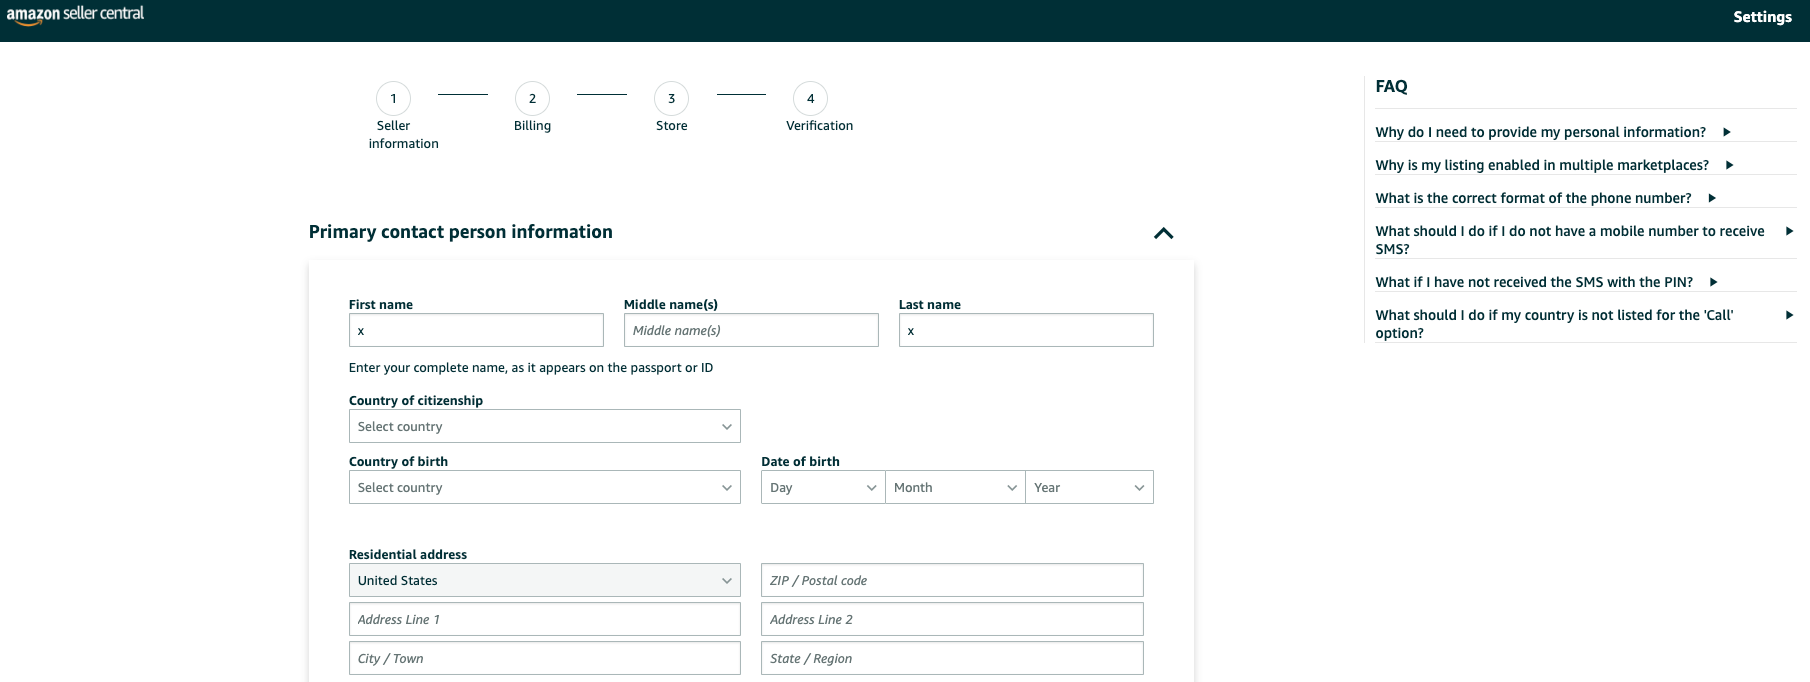Click the Address Line 1 field
Viewport: 1810px width, 682px height.
544,619
